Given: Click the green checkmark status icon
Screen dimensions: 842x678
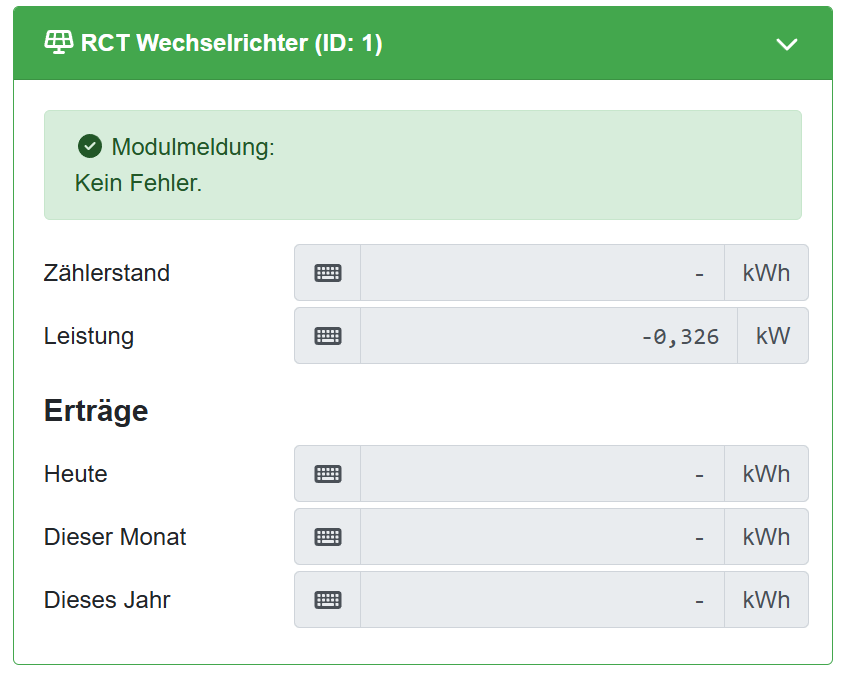Looking at the screenshot, I should coord(90,146).
